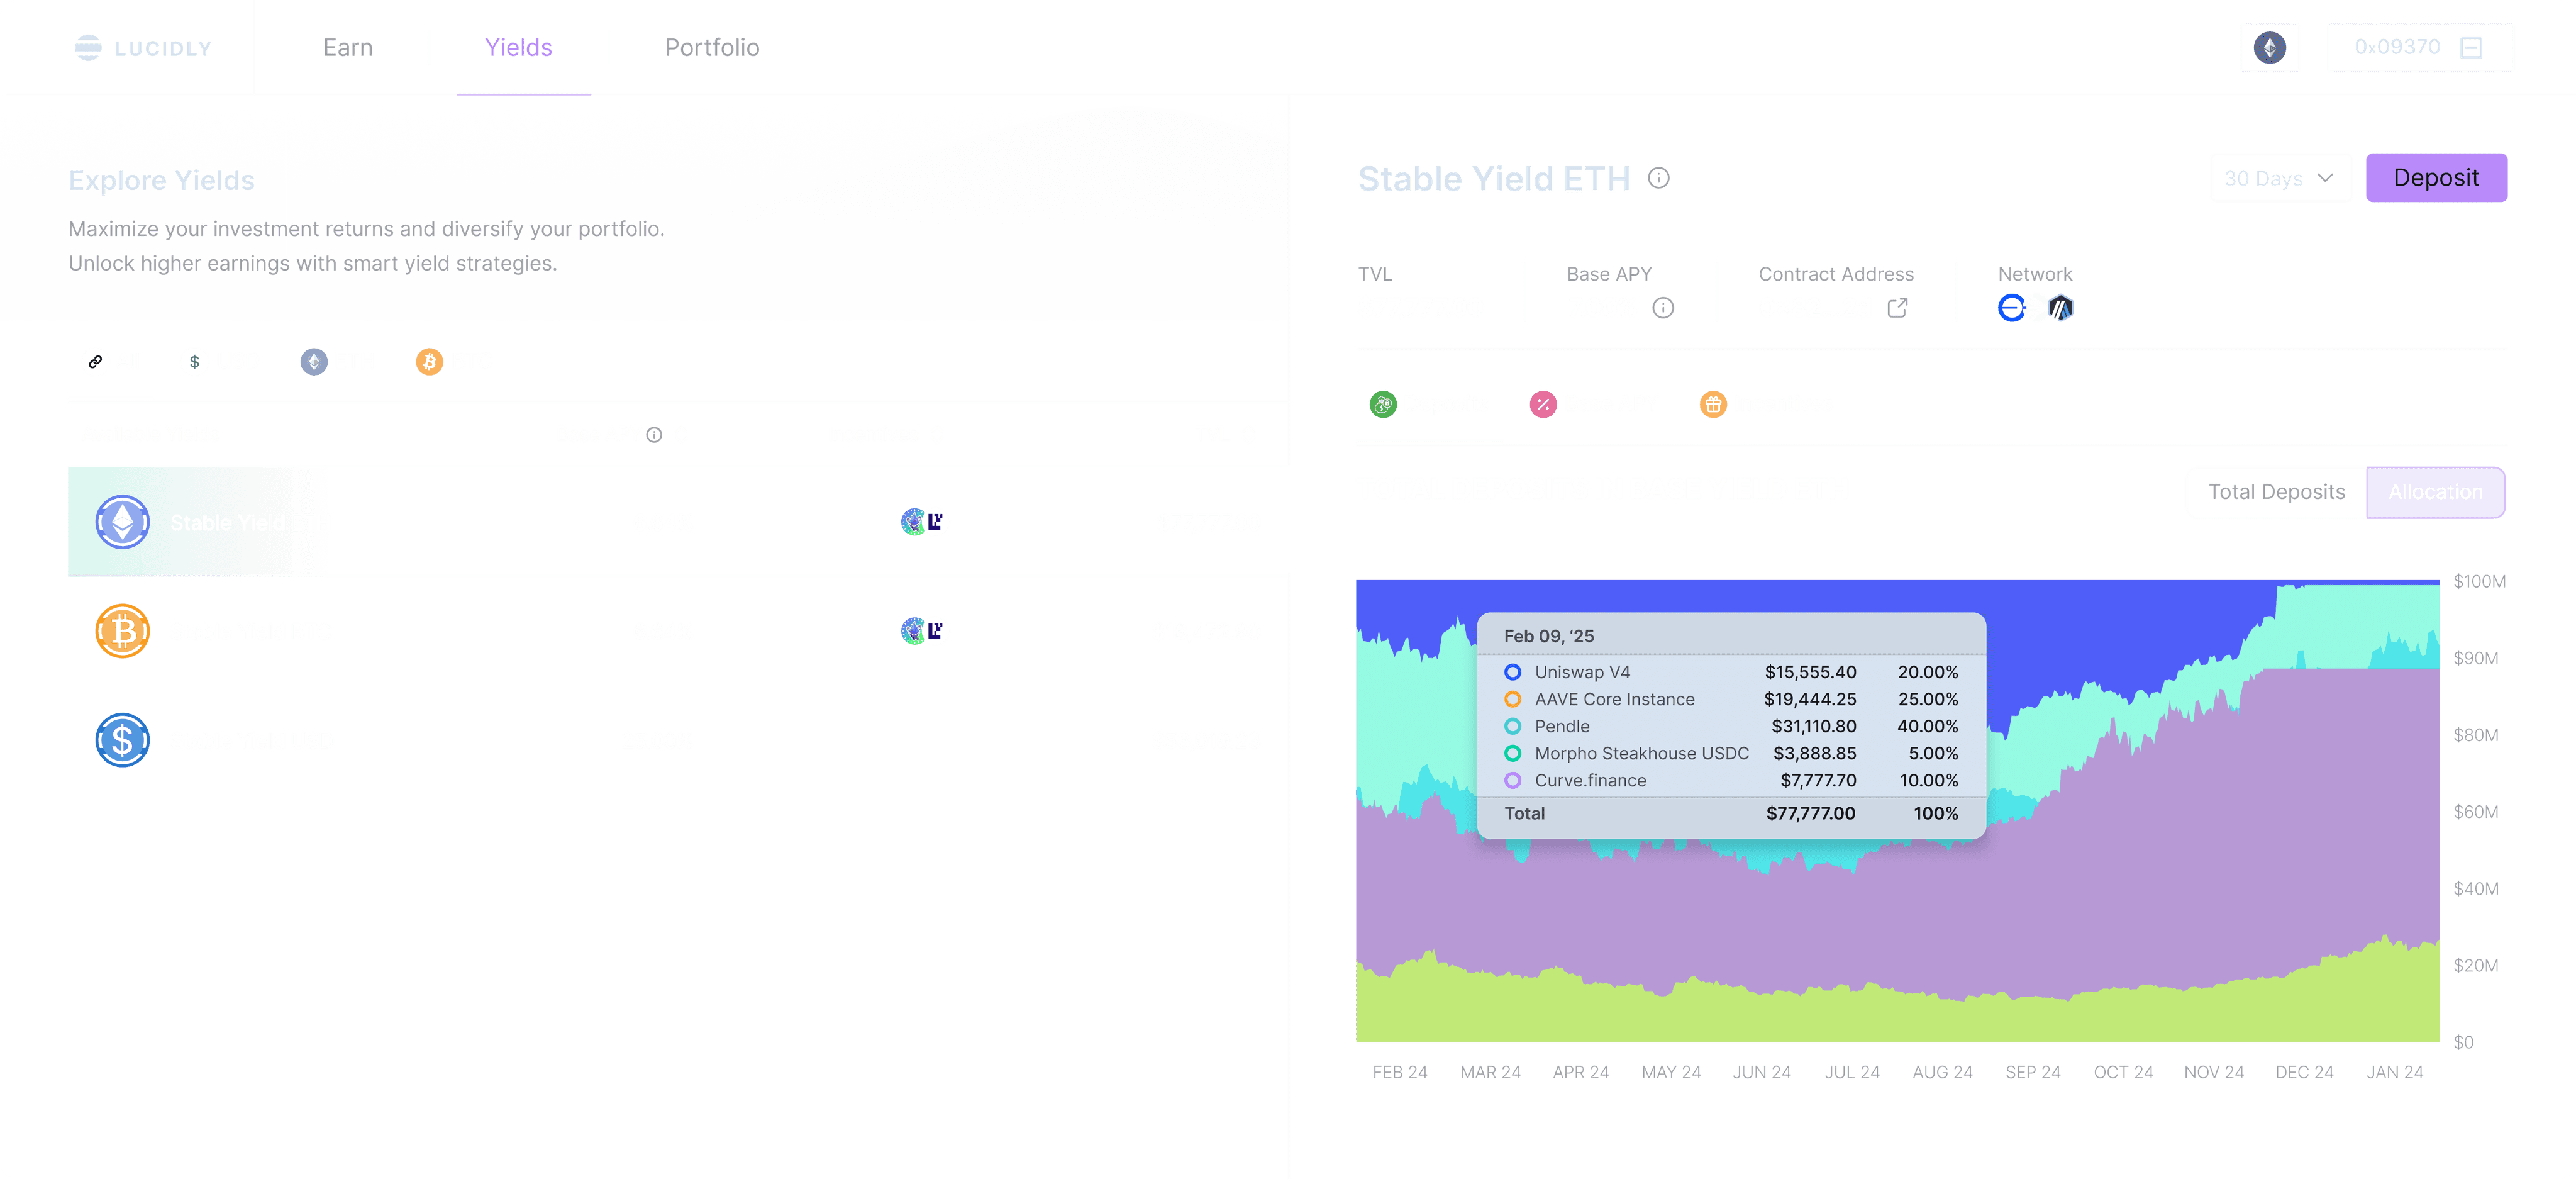The width and height of the screenshot is (2576, 1179).
Task: Click the blue Base network icon
Action: [2011, 307]
